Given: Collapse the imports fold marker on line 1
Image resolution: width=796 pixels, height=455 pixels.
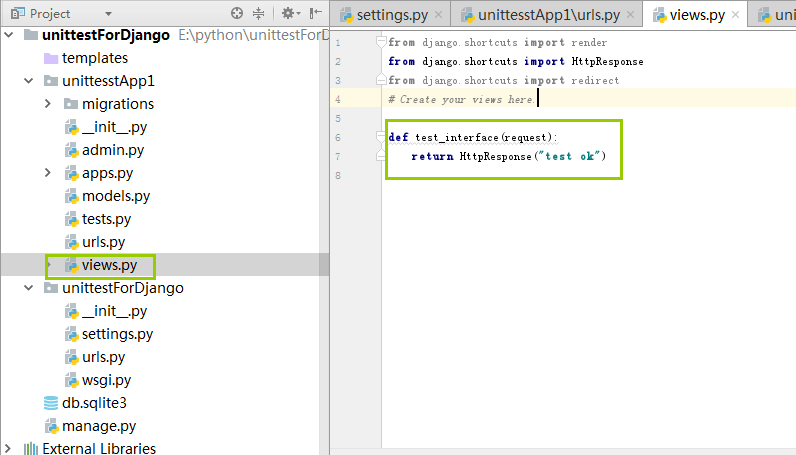Looking at the screenshot, I should (381, 42).
